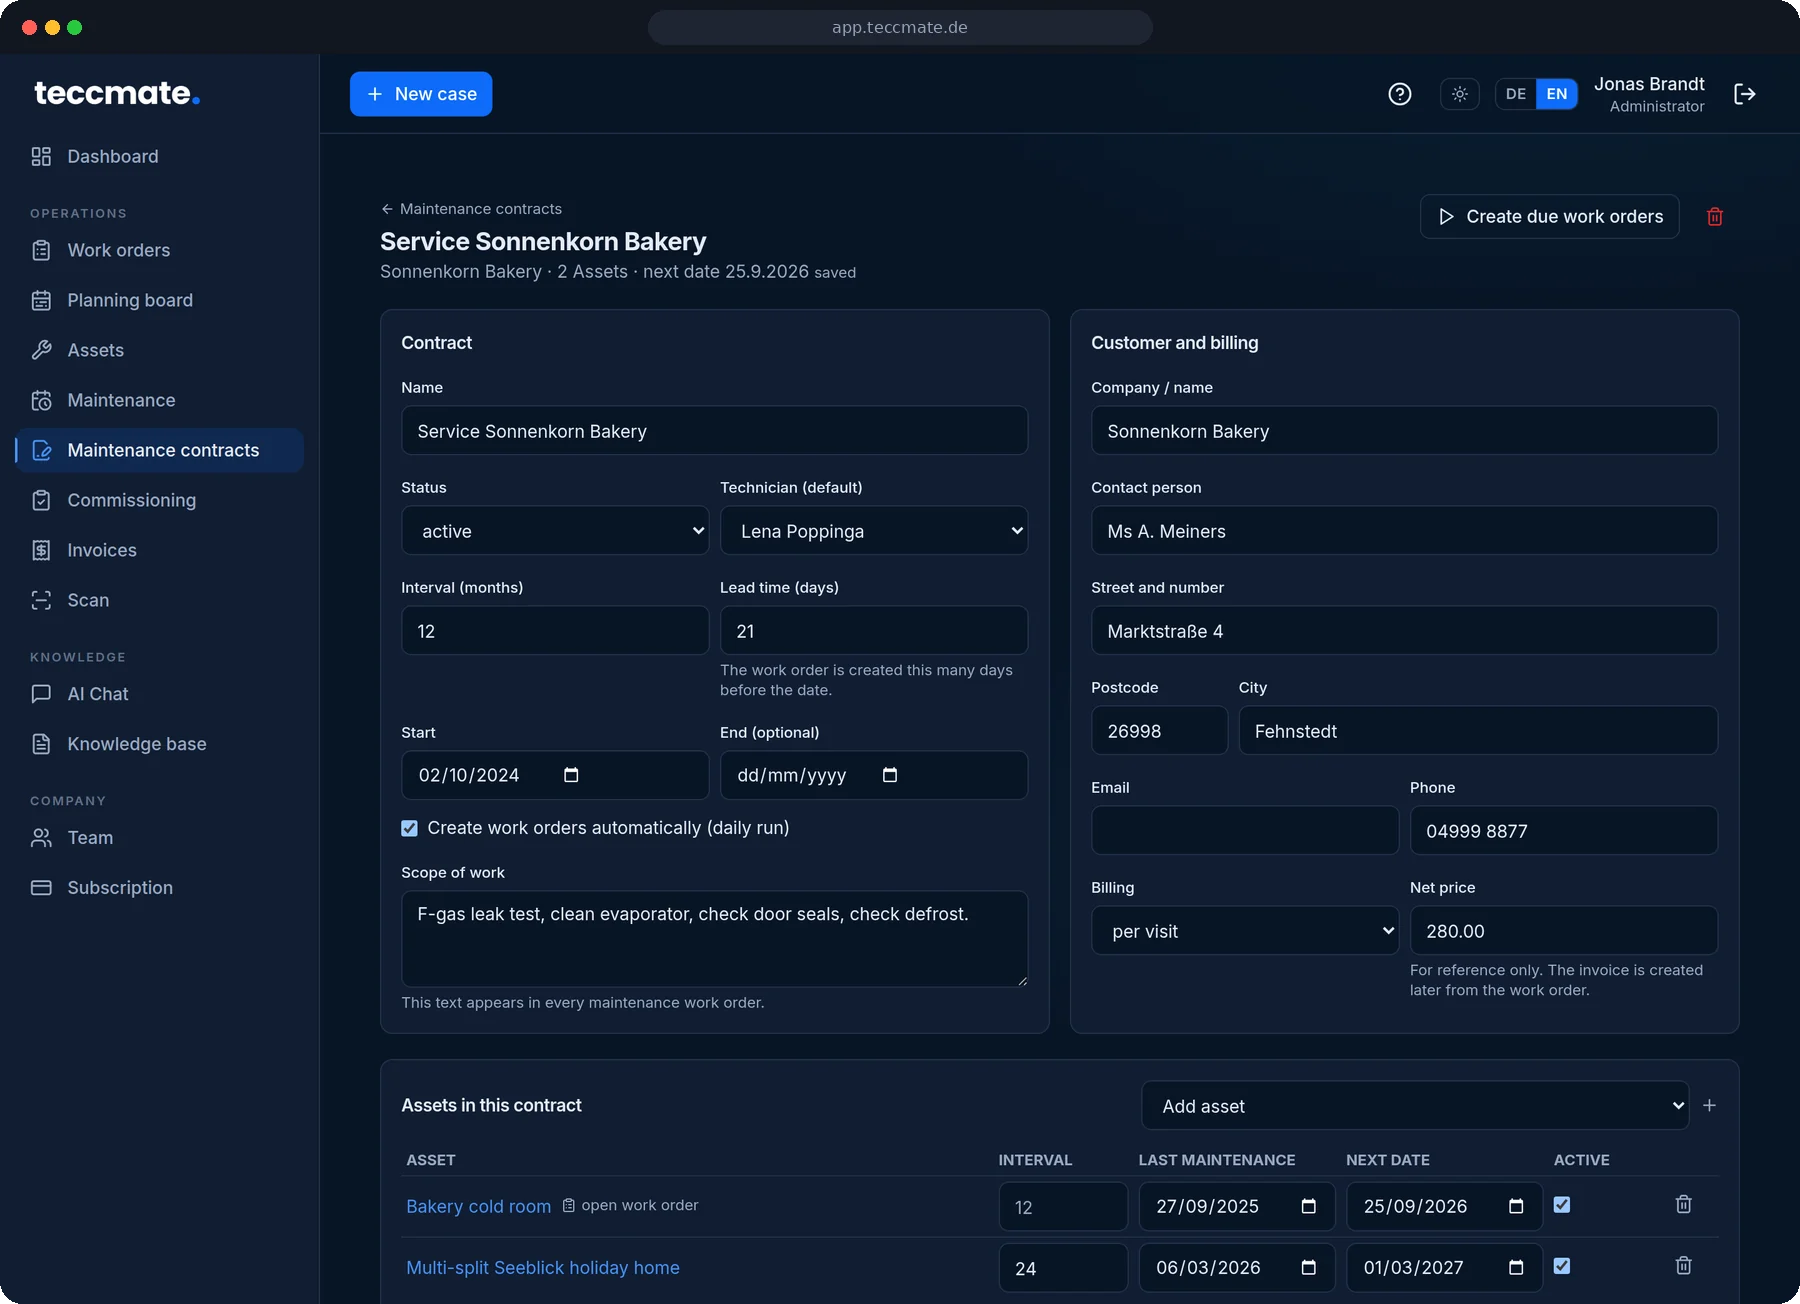Click the Scope of work textarea
The height and width of the screenshot is (1304, 1800).
714,939
